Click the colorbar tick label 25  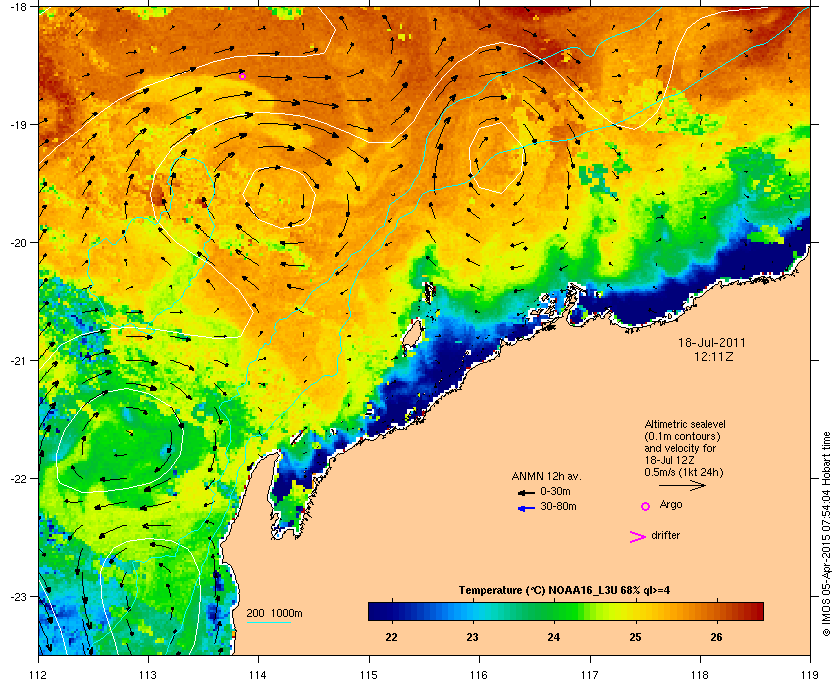pos(635,637)
